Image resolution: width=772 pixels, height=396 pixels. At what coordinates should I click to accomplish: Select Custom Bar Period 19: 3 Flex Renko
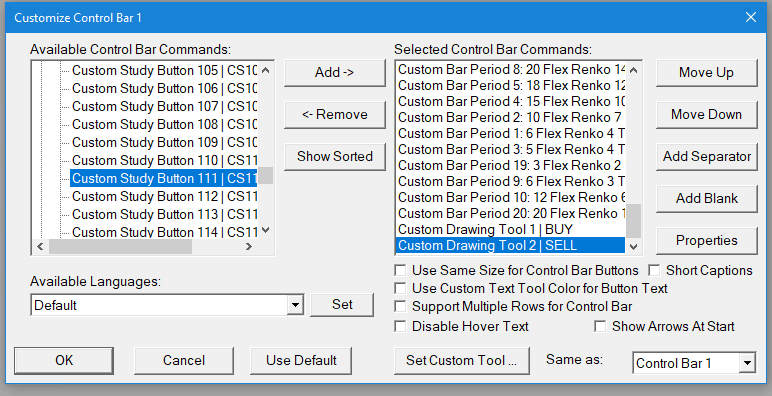click(x=511, y=165)
